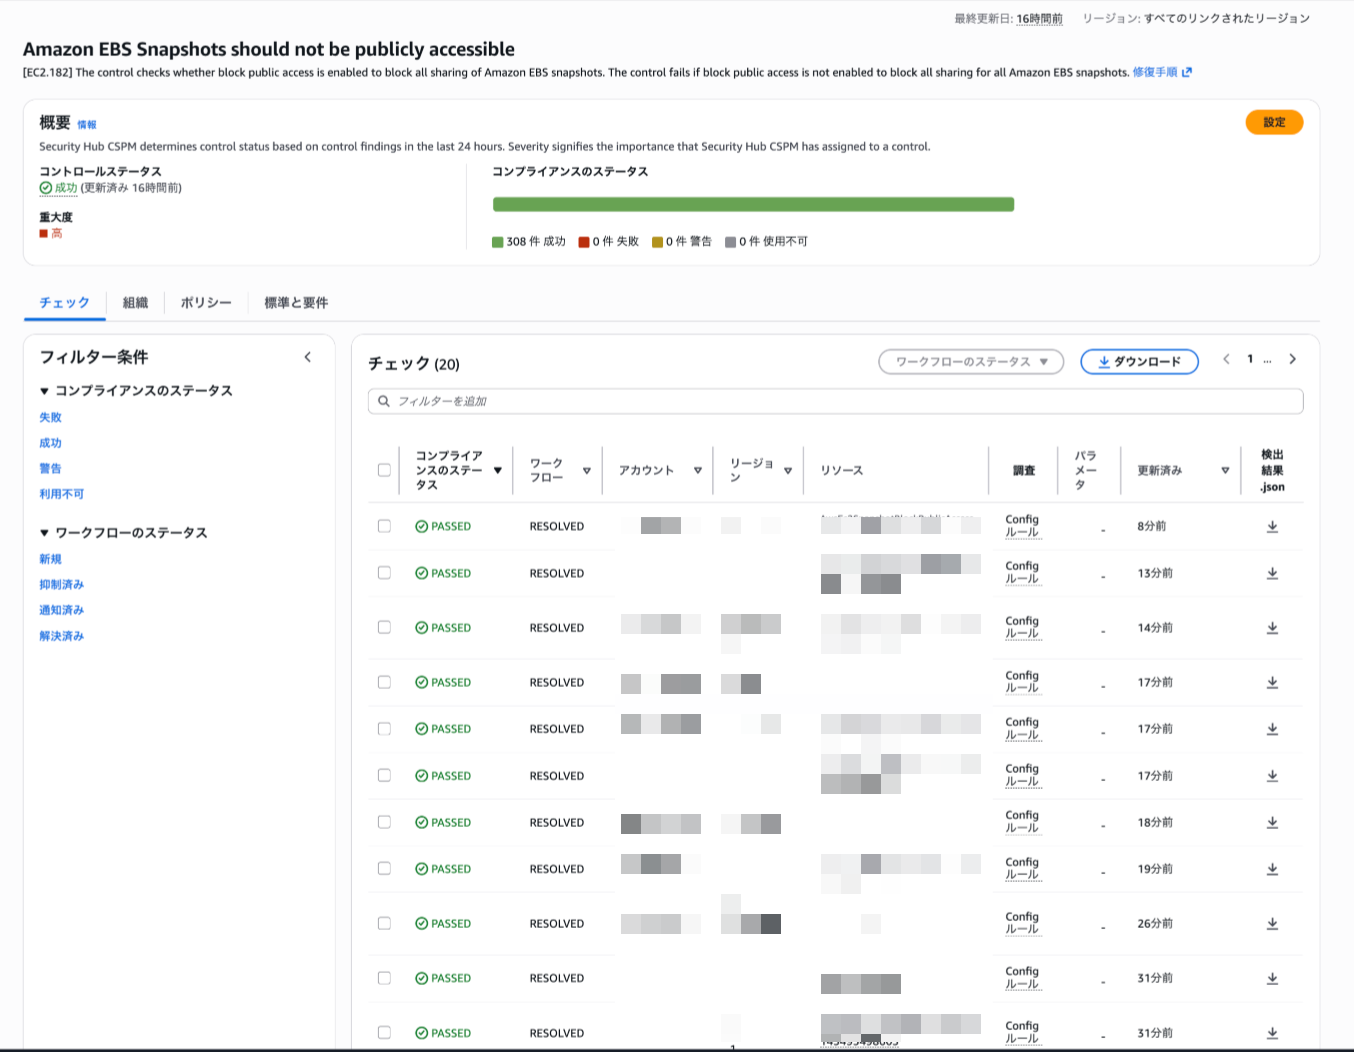Click the external link icon beside 修復手順
This screenshot has width=1354, height=1052.
(x=1187, y=72)
